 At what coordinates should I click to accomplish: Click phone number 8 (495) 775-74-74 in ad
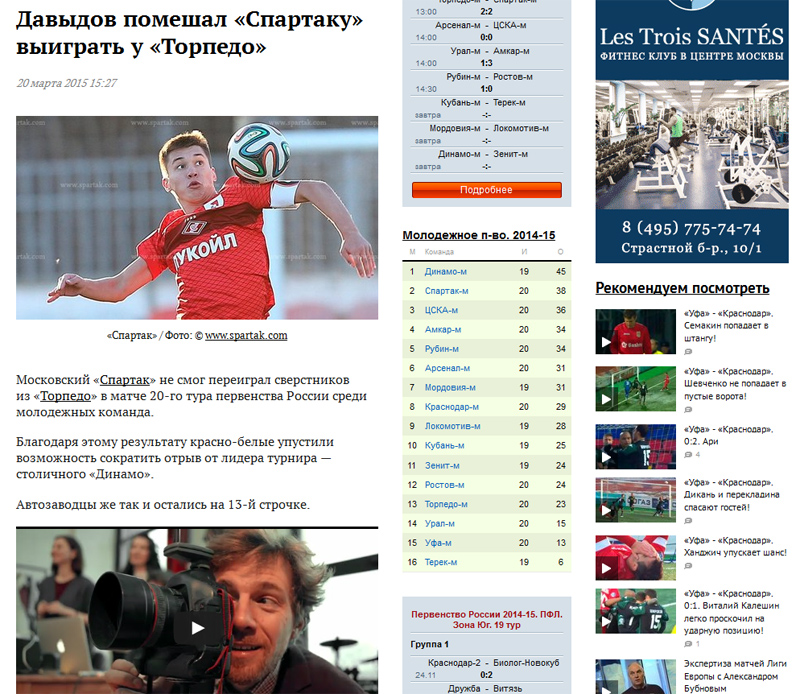(691, 229)
